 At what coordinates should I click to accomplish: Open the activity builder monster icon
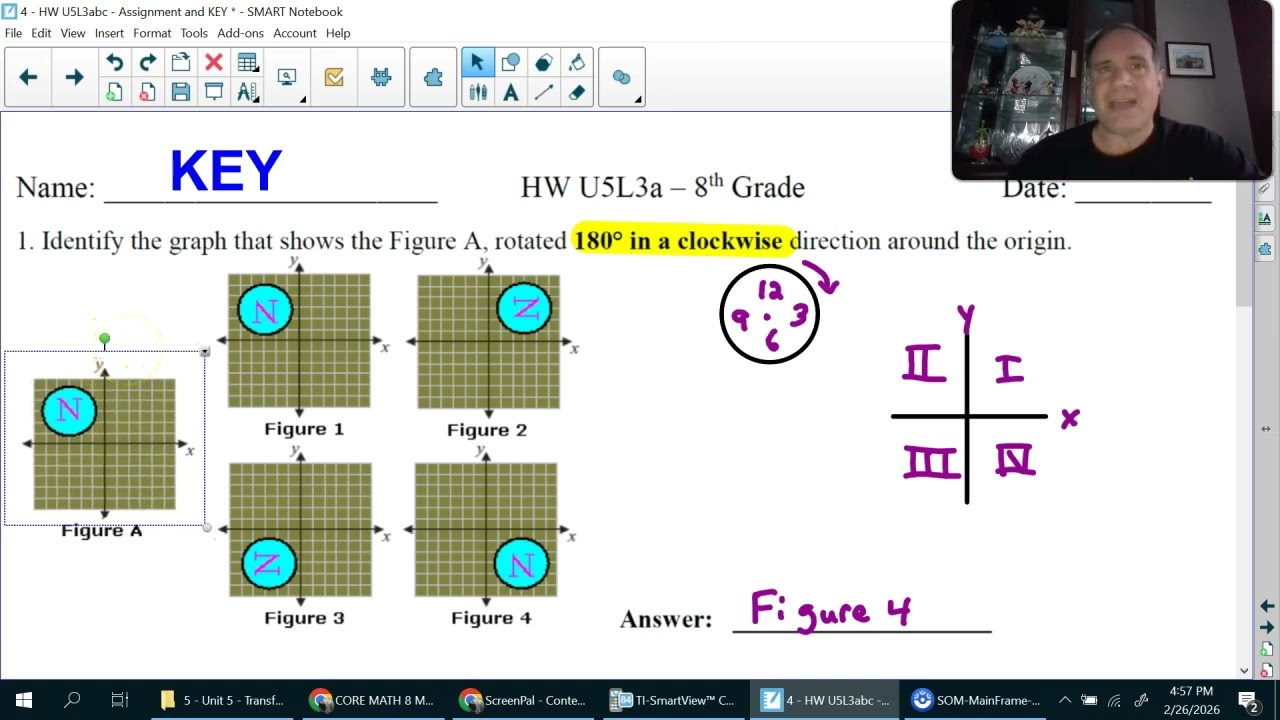coord(381,77)
